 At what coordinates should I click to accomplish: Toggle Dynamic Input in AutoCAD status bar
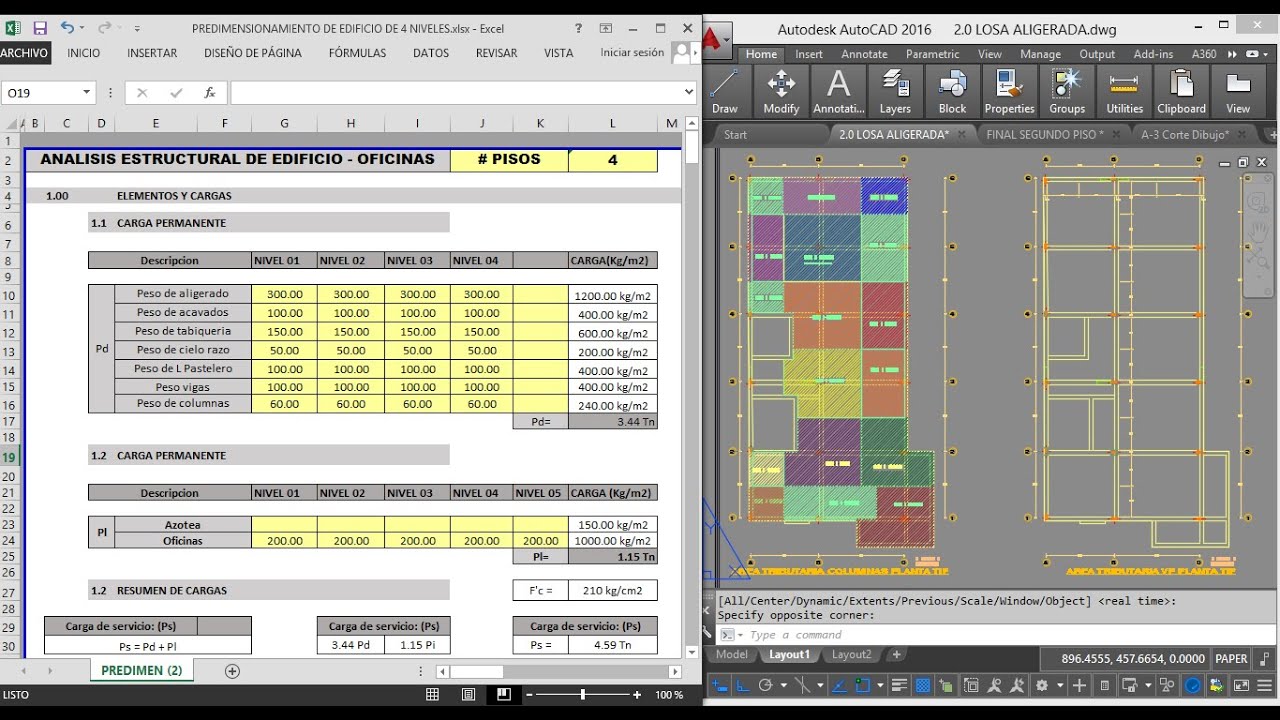720,685
